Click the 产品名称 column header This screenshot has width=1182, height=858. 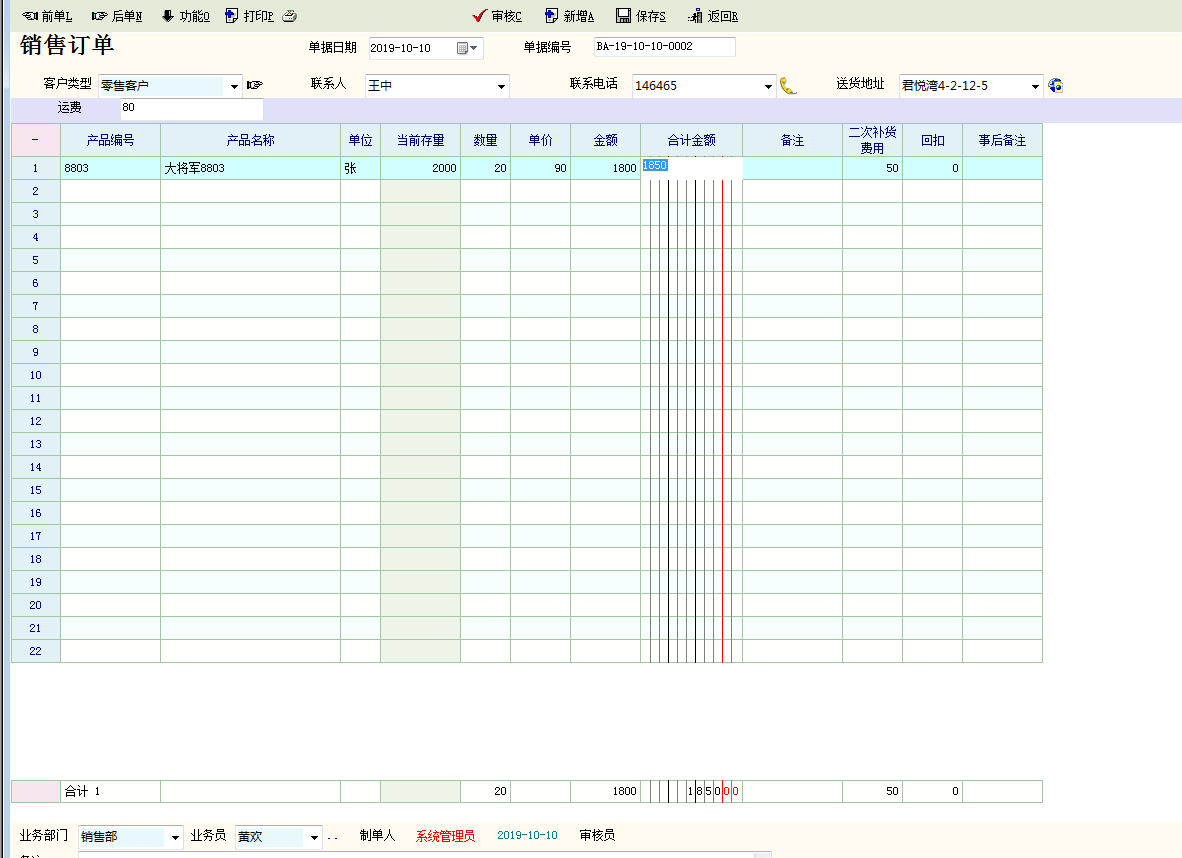(250, 140)
